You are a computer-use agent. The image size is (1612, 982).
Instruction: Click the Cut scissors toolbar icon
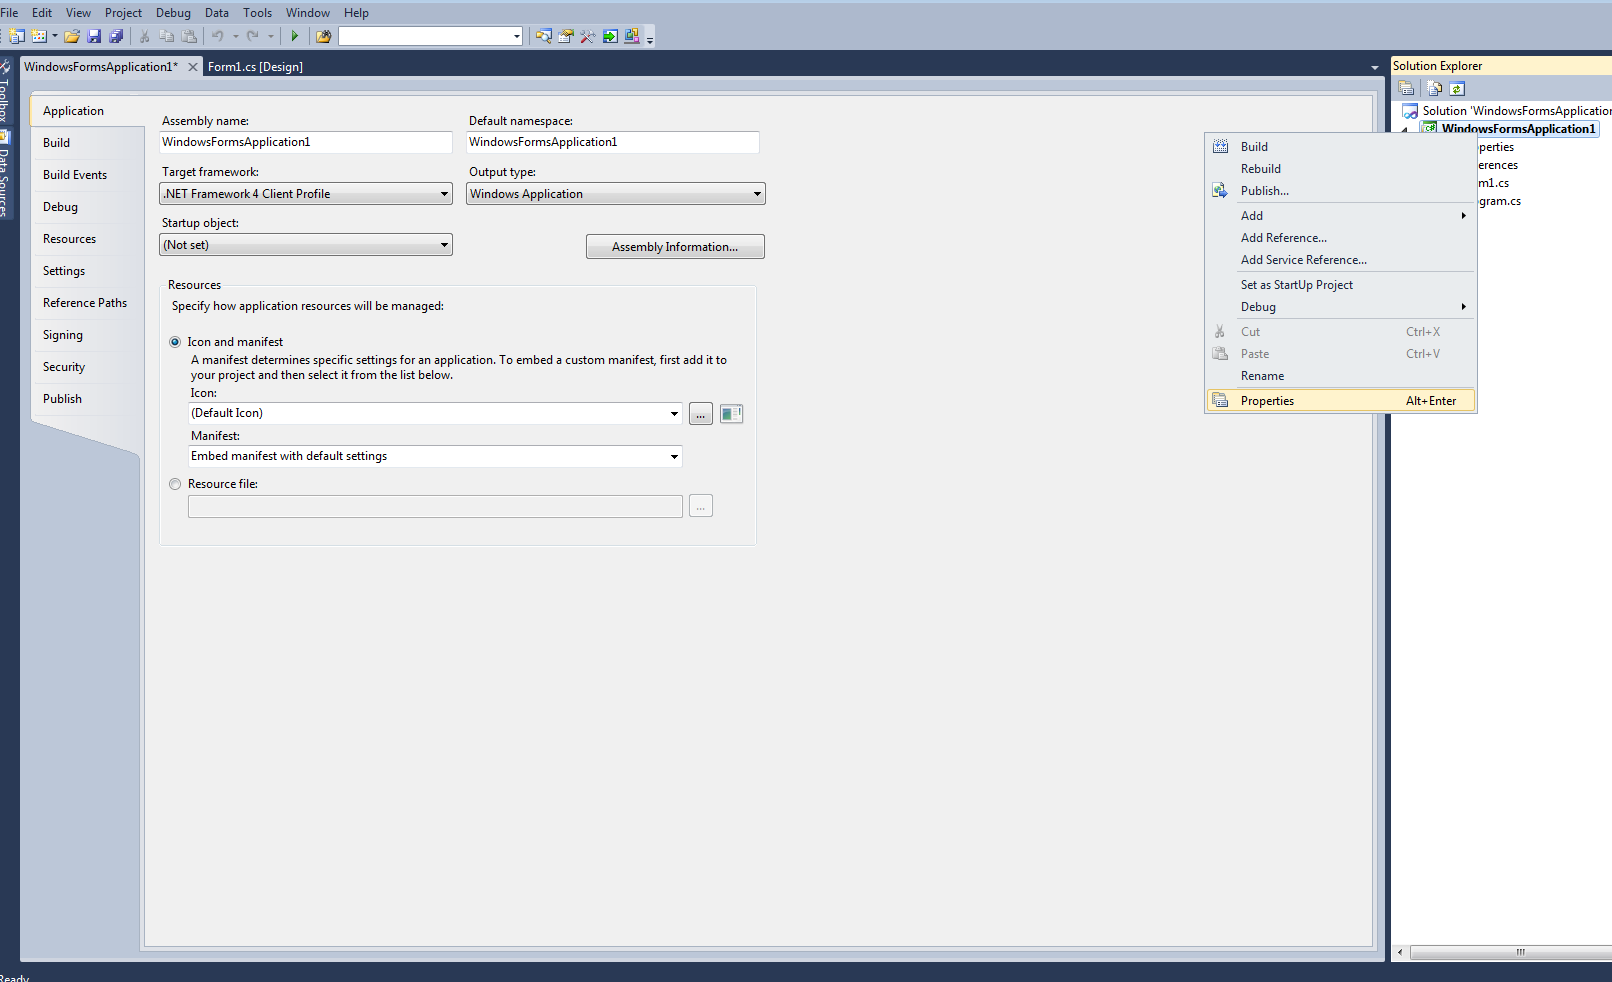coord(145,36)
